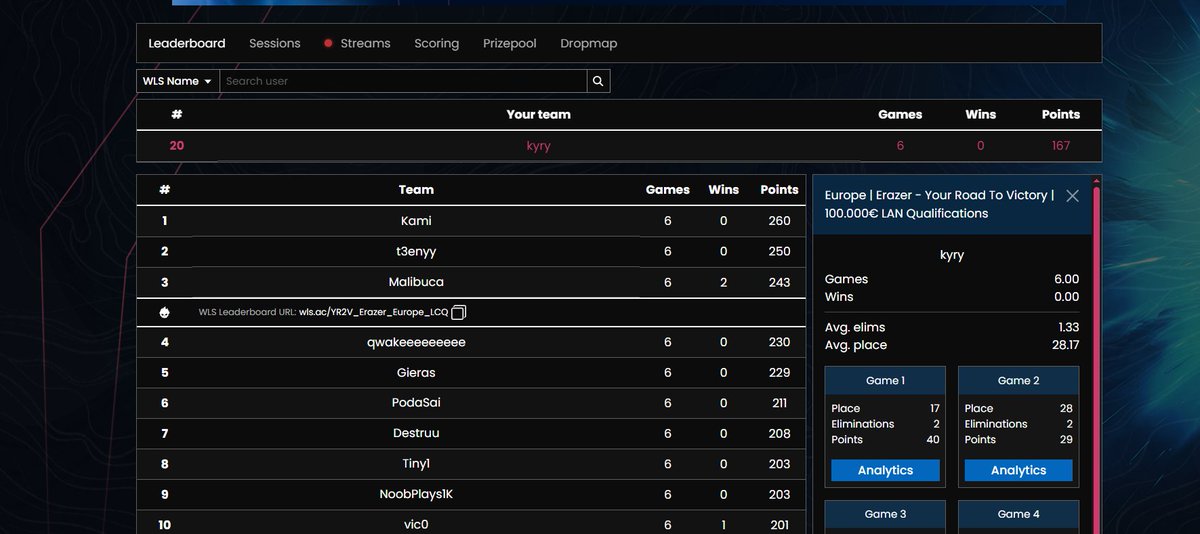Screen dimensions: 1200x534
Task: Open the Streams tab
Action: 365,44
